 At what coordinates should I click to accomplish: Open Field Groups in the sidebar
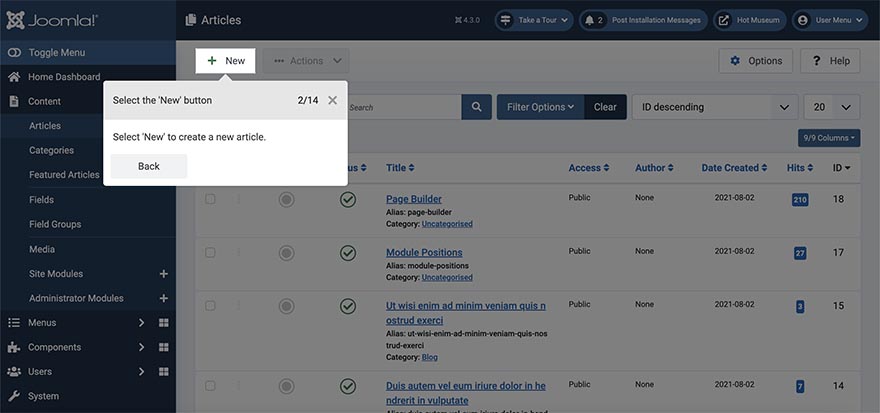click(55, 224)
